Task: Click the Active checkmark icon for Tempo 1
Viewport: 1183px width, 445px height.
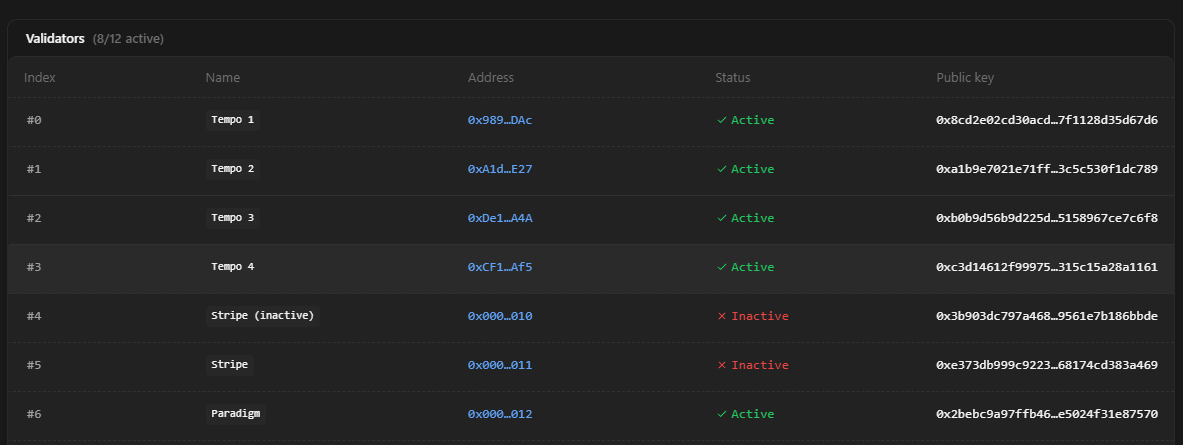Action: point(721,120)
